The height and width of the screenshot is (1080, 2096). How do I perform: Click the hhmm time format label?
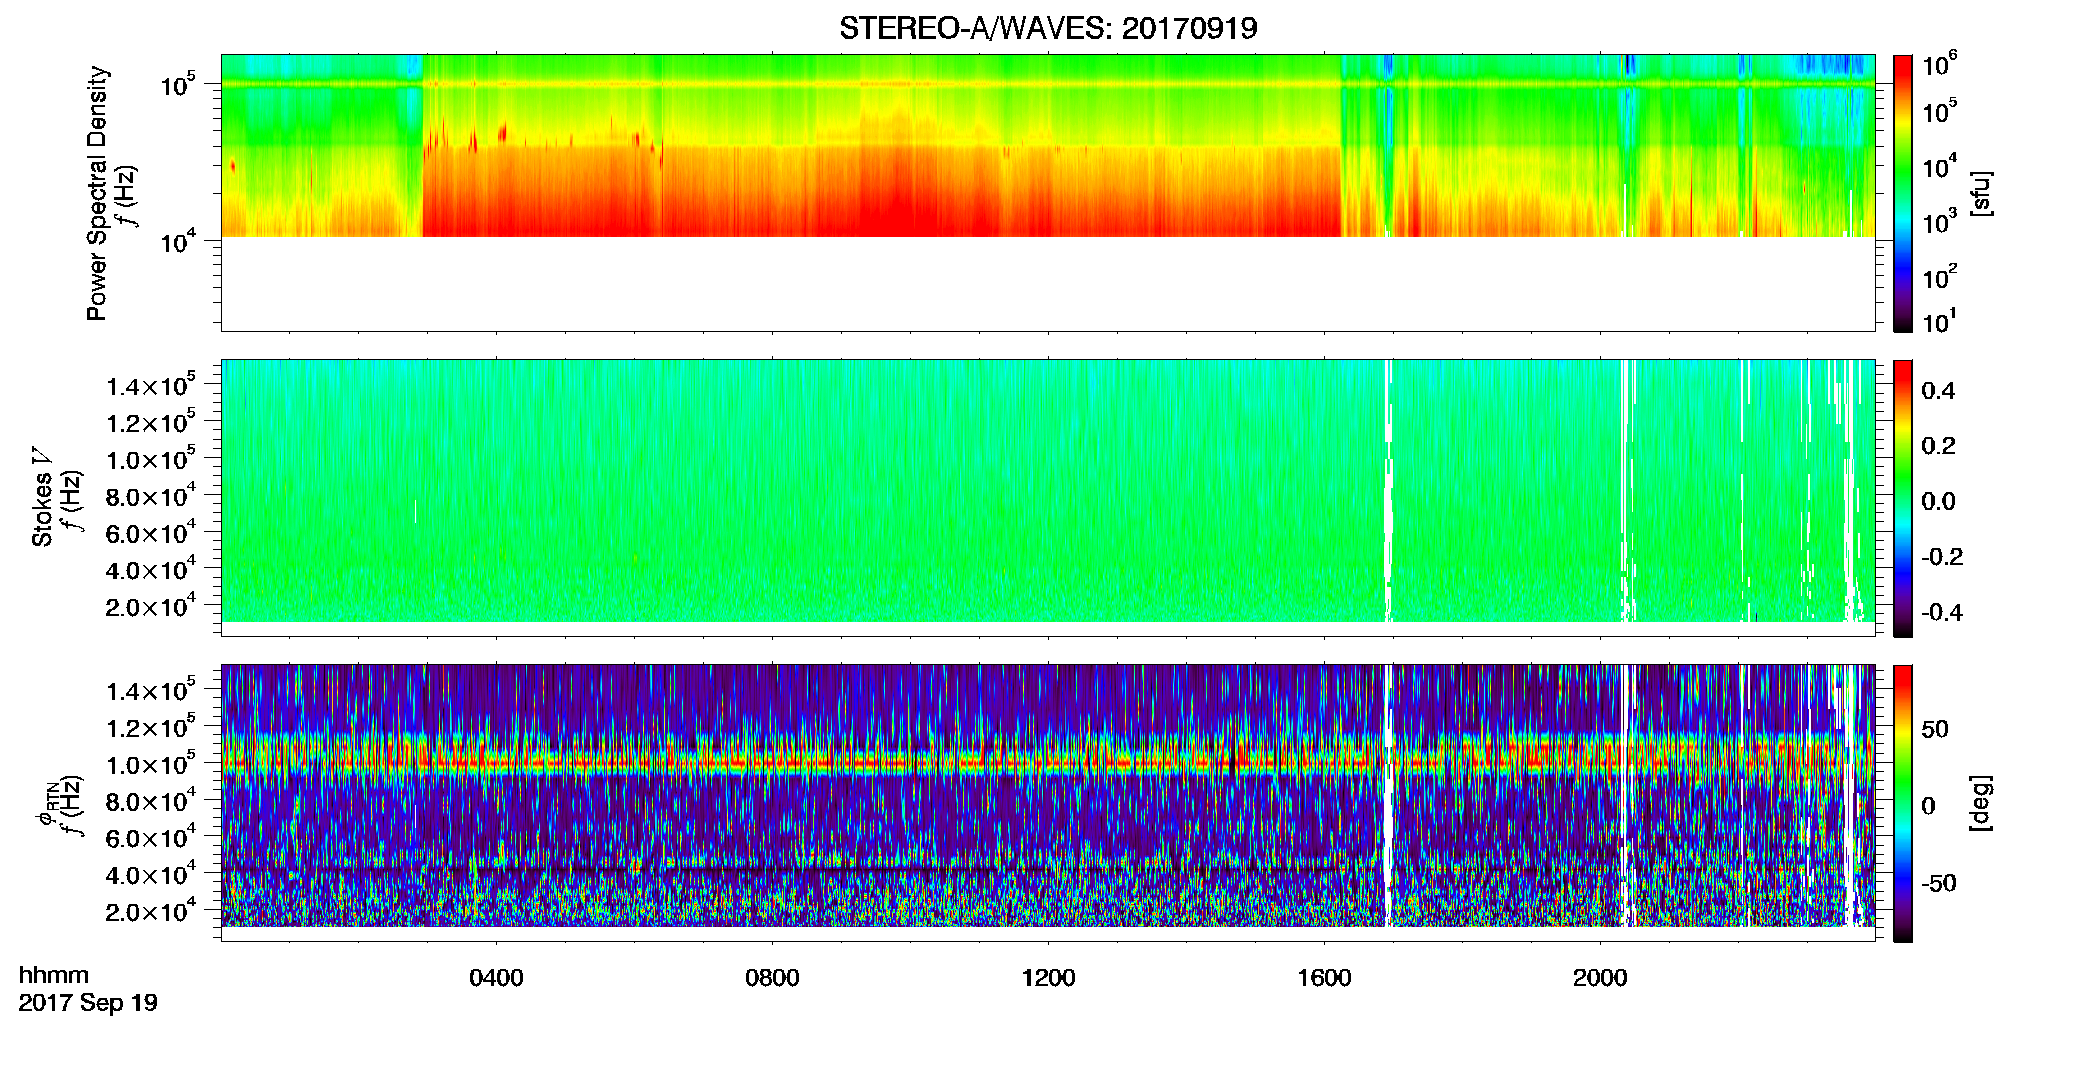click(x=54, y=975)
